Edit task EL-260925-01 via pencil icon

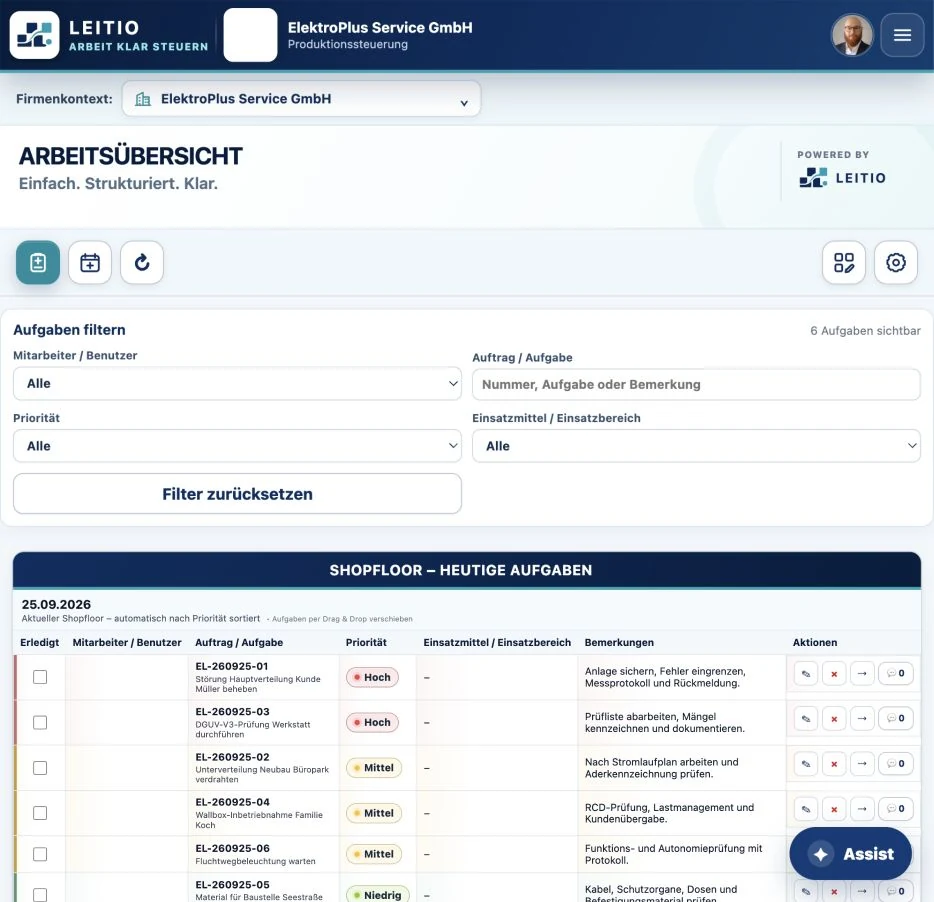click(805, 673)
